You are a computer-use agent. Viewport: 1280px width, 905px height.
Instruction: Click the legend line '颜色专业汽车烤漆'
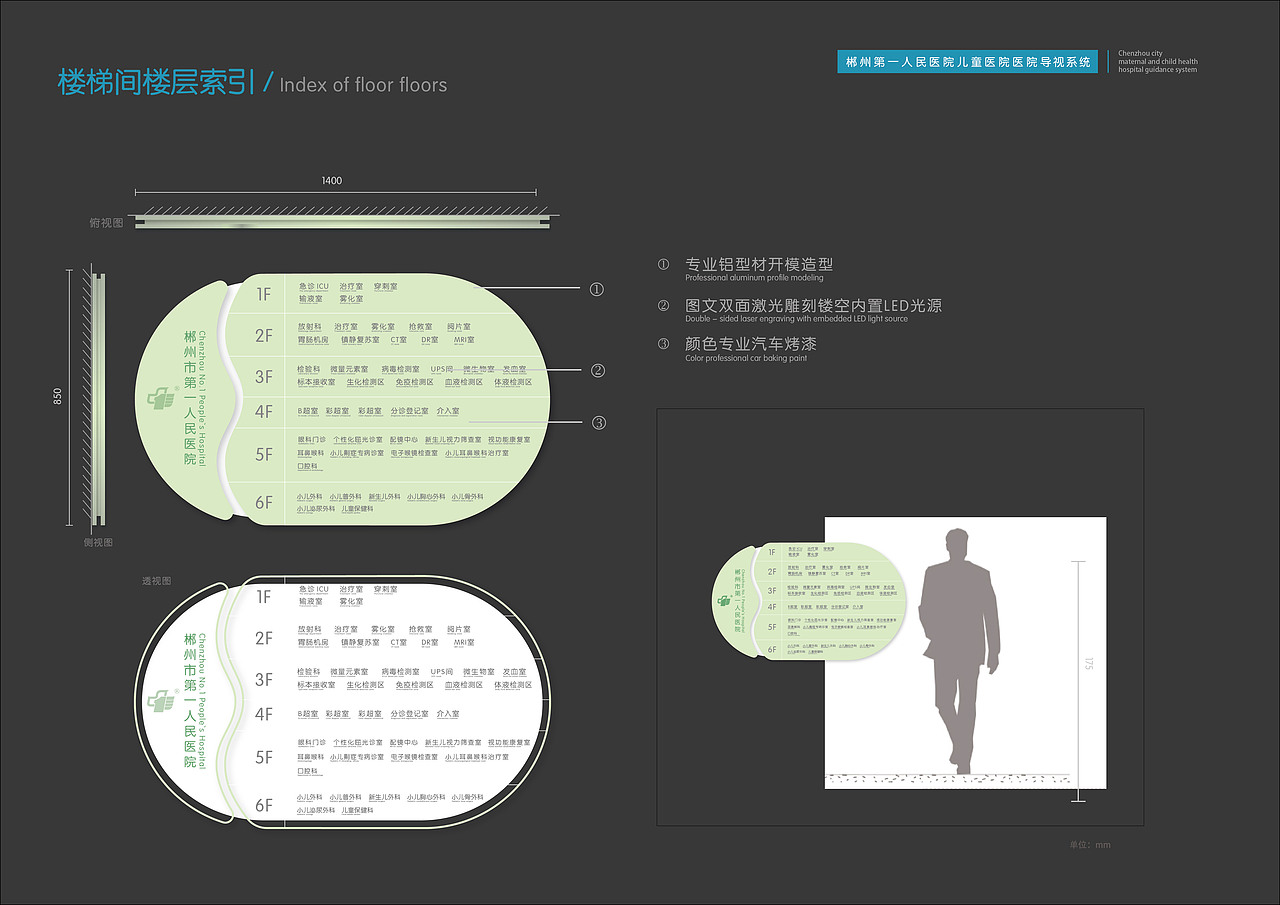point(751,344)
